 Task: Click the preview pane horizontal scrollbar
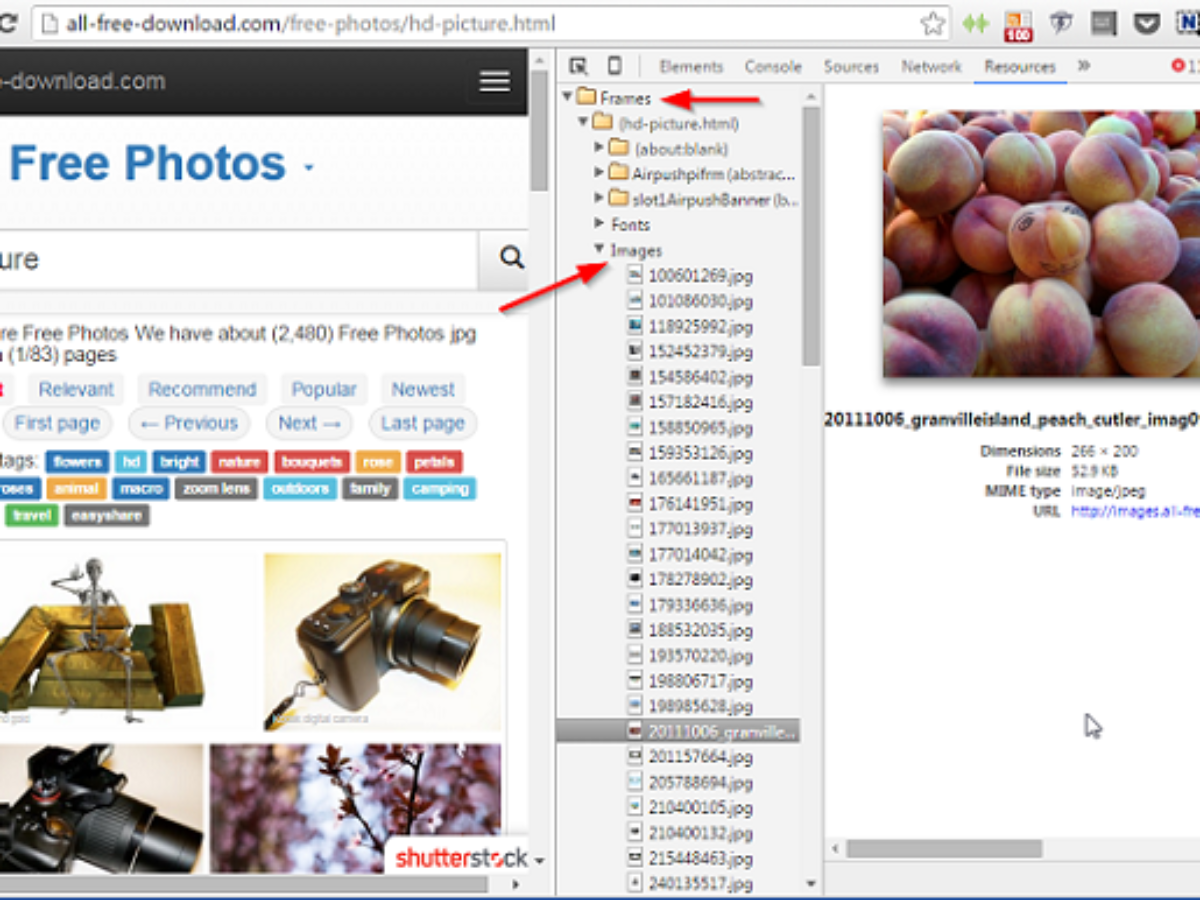pos(944,848)
